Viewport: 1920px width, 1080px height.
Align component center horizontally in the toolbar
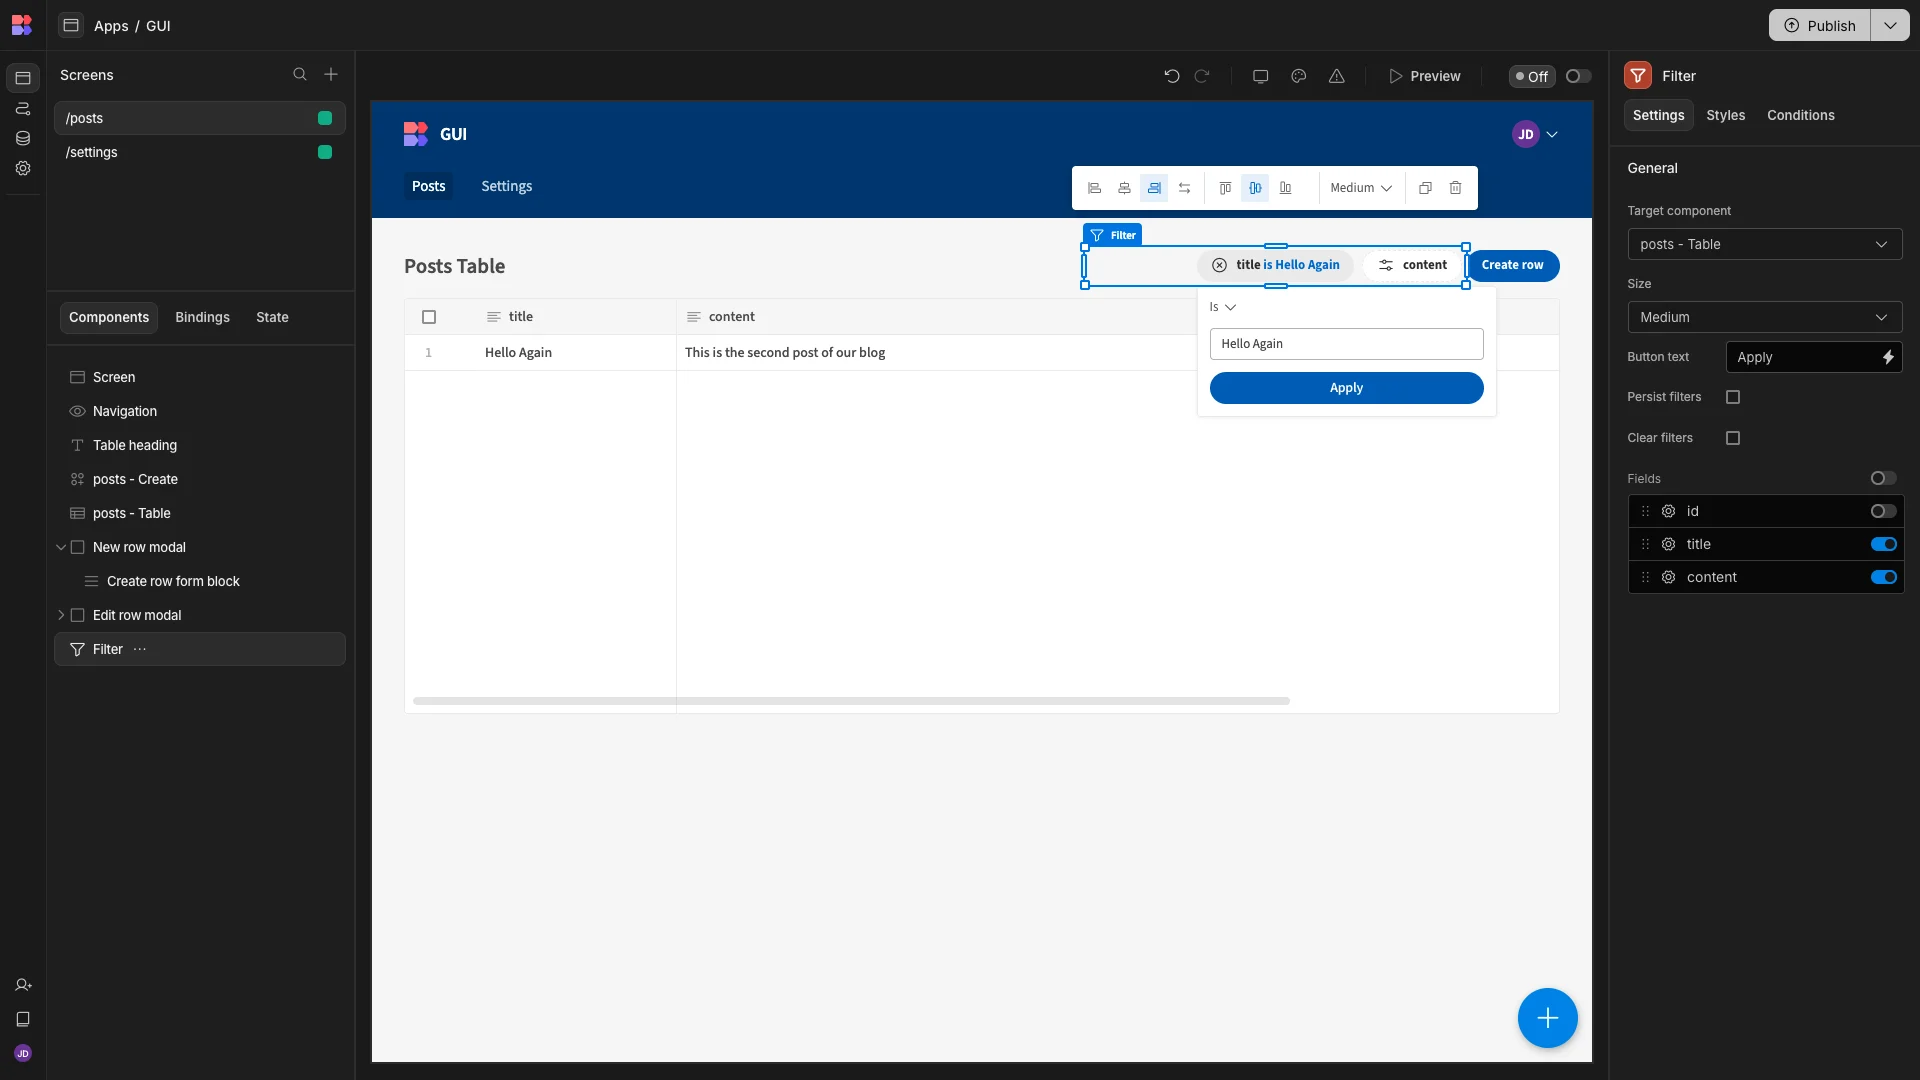click(1124, 188)
